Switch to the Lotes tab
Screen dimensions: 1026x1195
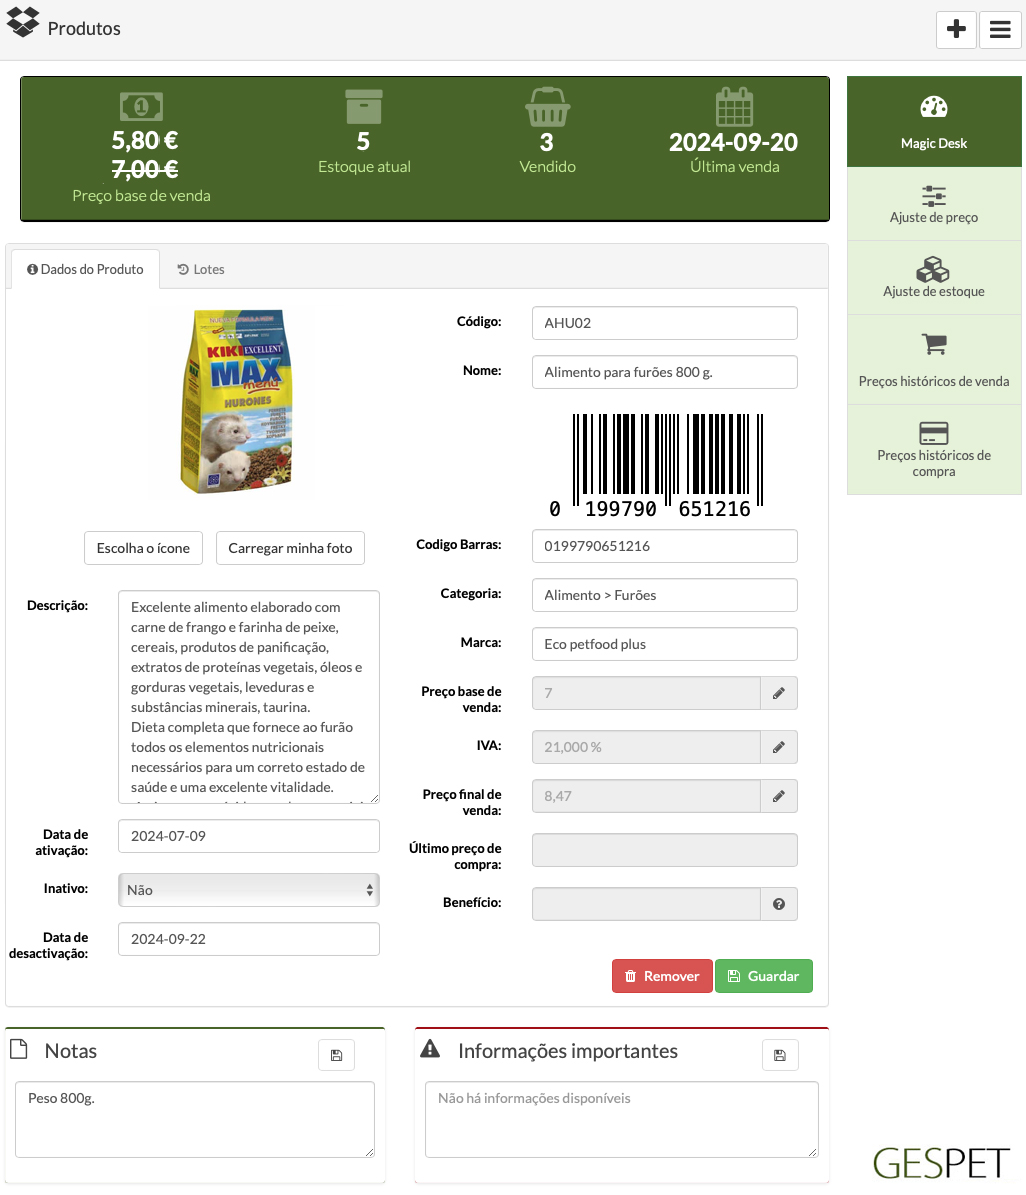click(x=201, y=269)
